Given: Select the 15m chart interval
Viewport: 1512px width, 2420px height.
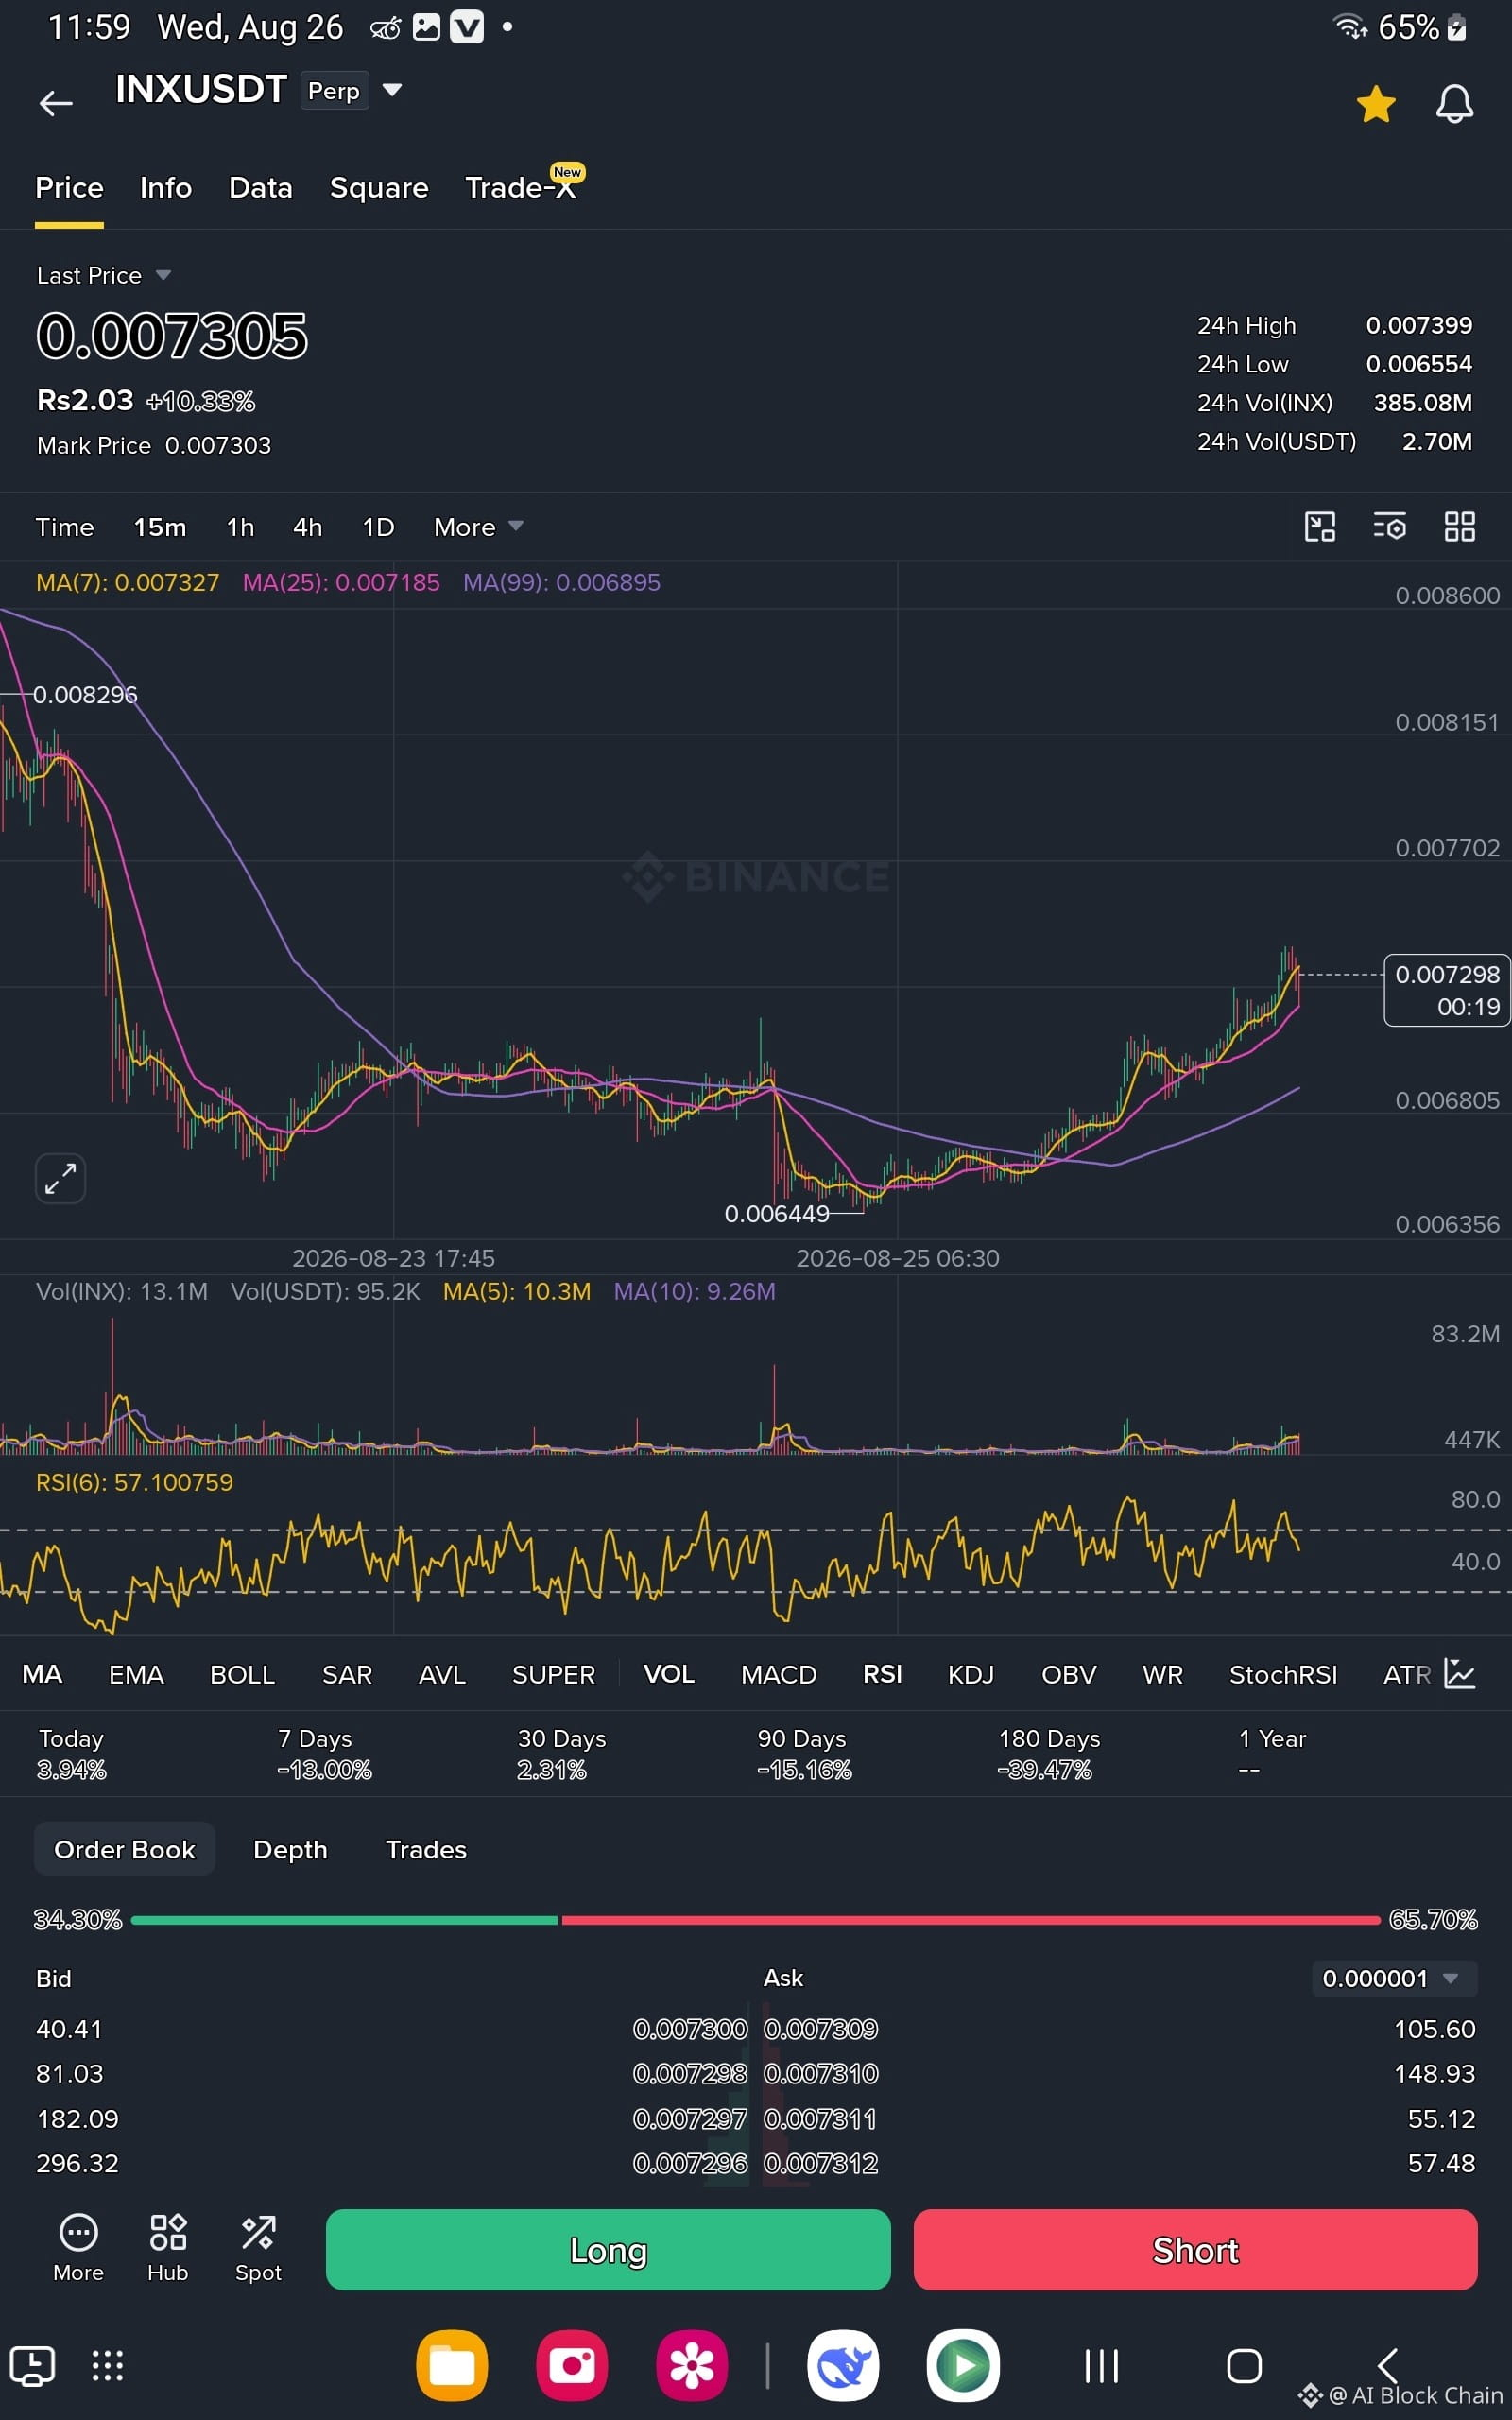Looking at the screenshot, I should pyautogui.click(x=160, y=527).
